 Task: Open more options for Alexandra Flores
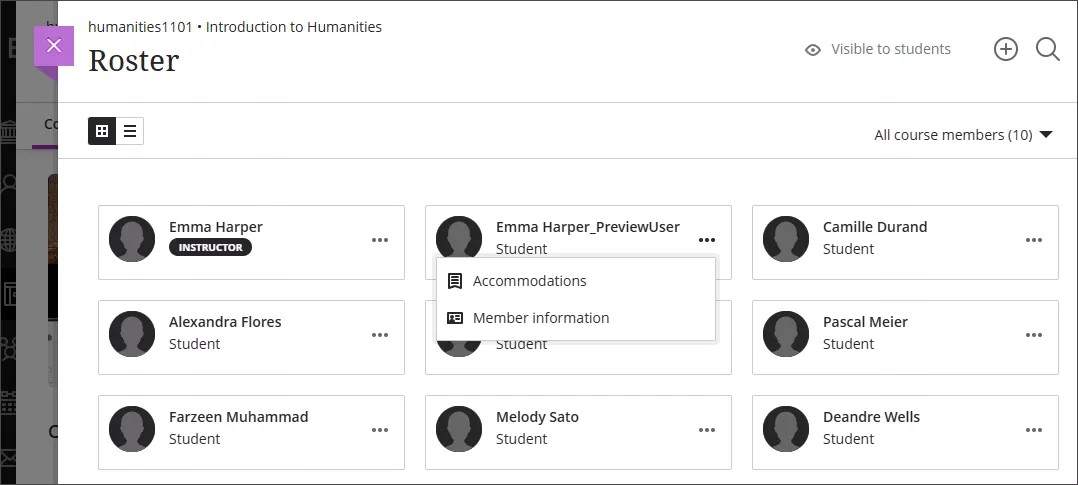(380, 335)
